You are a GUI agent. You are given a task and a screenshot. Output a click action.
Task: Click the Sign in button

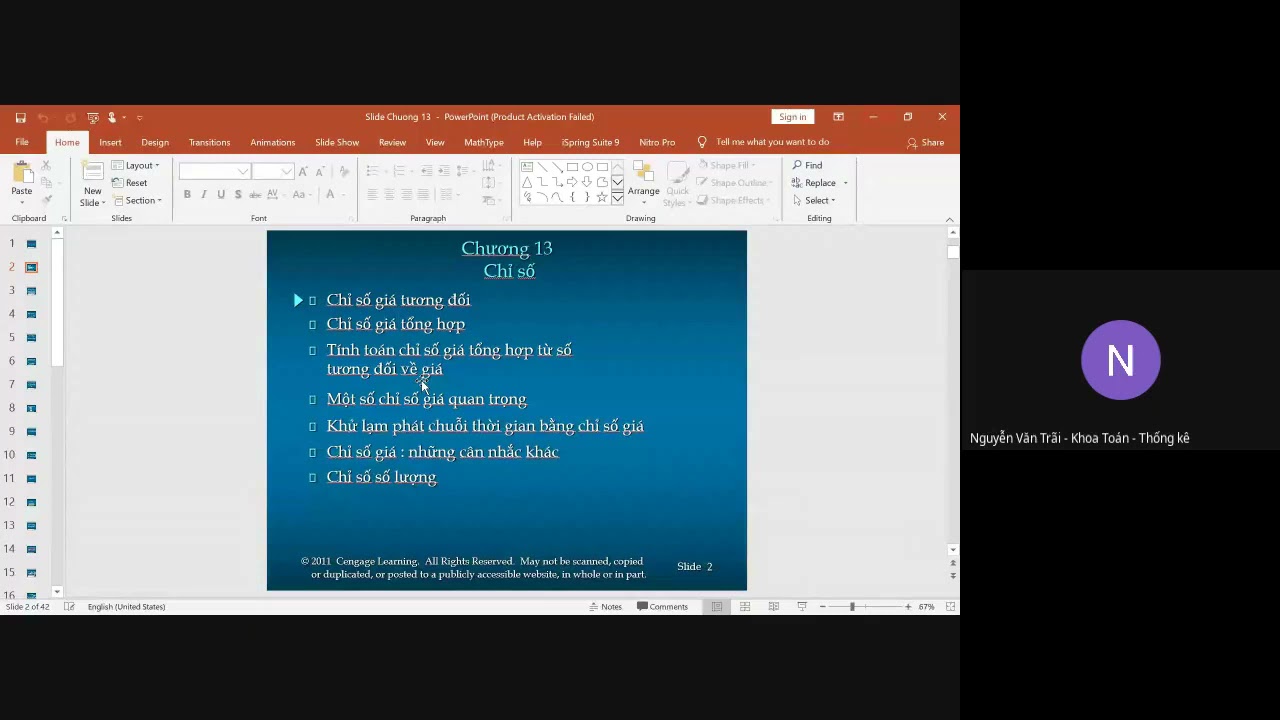[x=792, y=117]
